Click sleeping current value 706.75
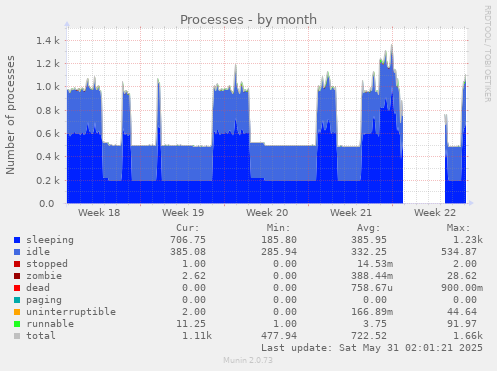Screen dimensions: 497x371 188,240
